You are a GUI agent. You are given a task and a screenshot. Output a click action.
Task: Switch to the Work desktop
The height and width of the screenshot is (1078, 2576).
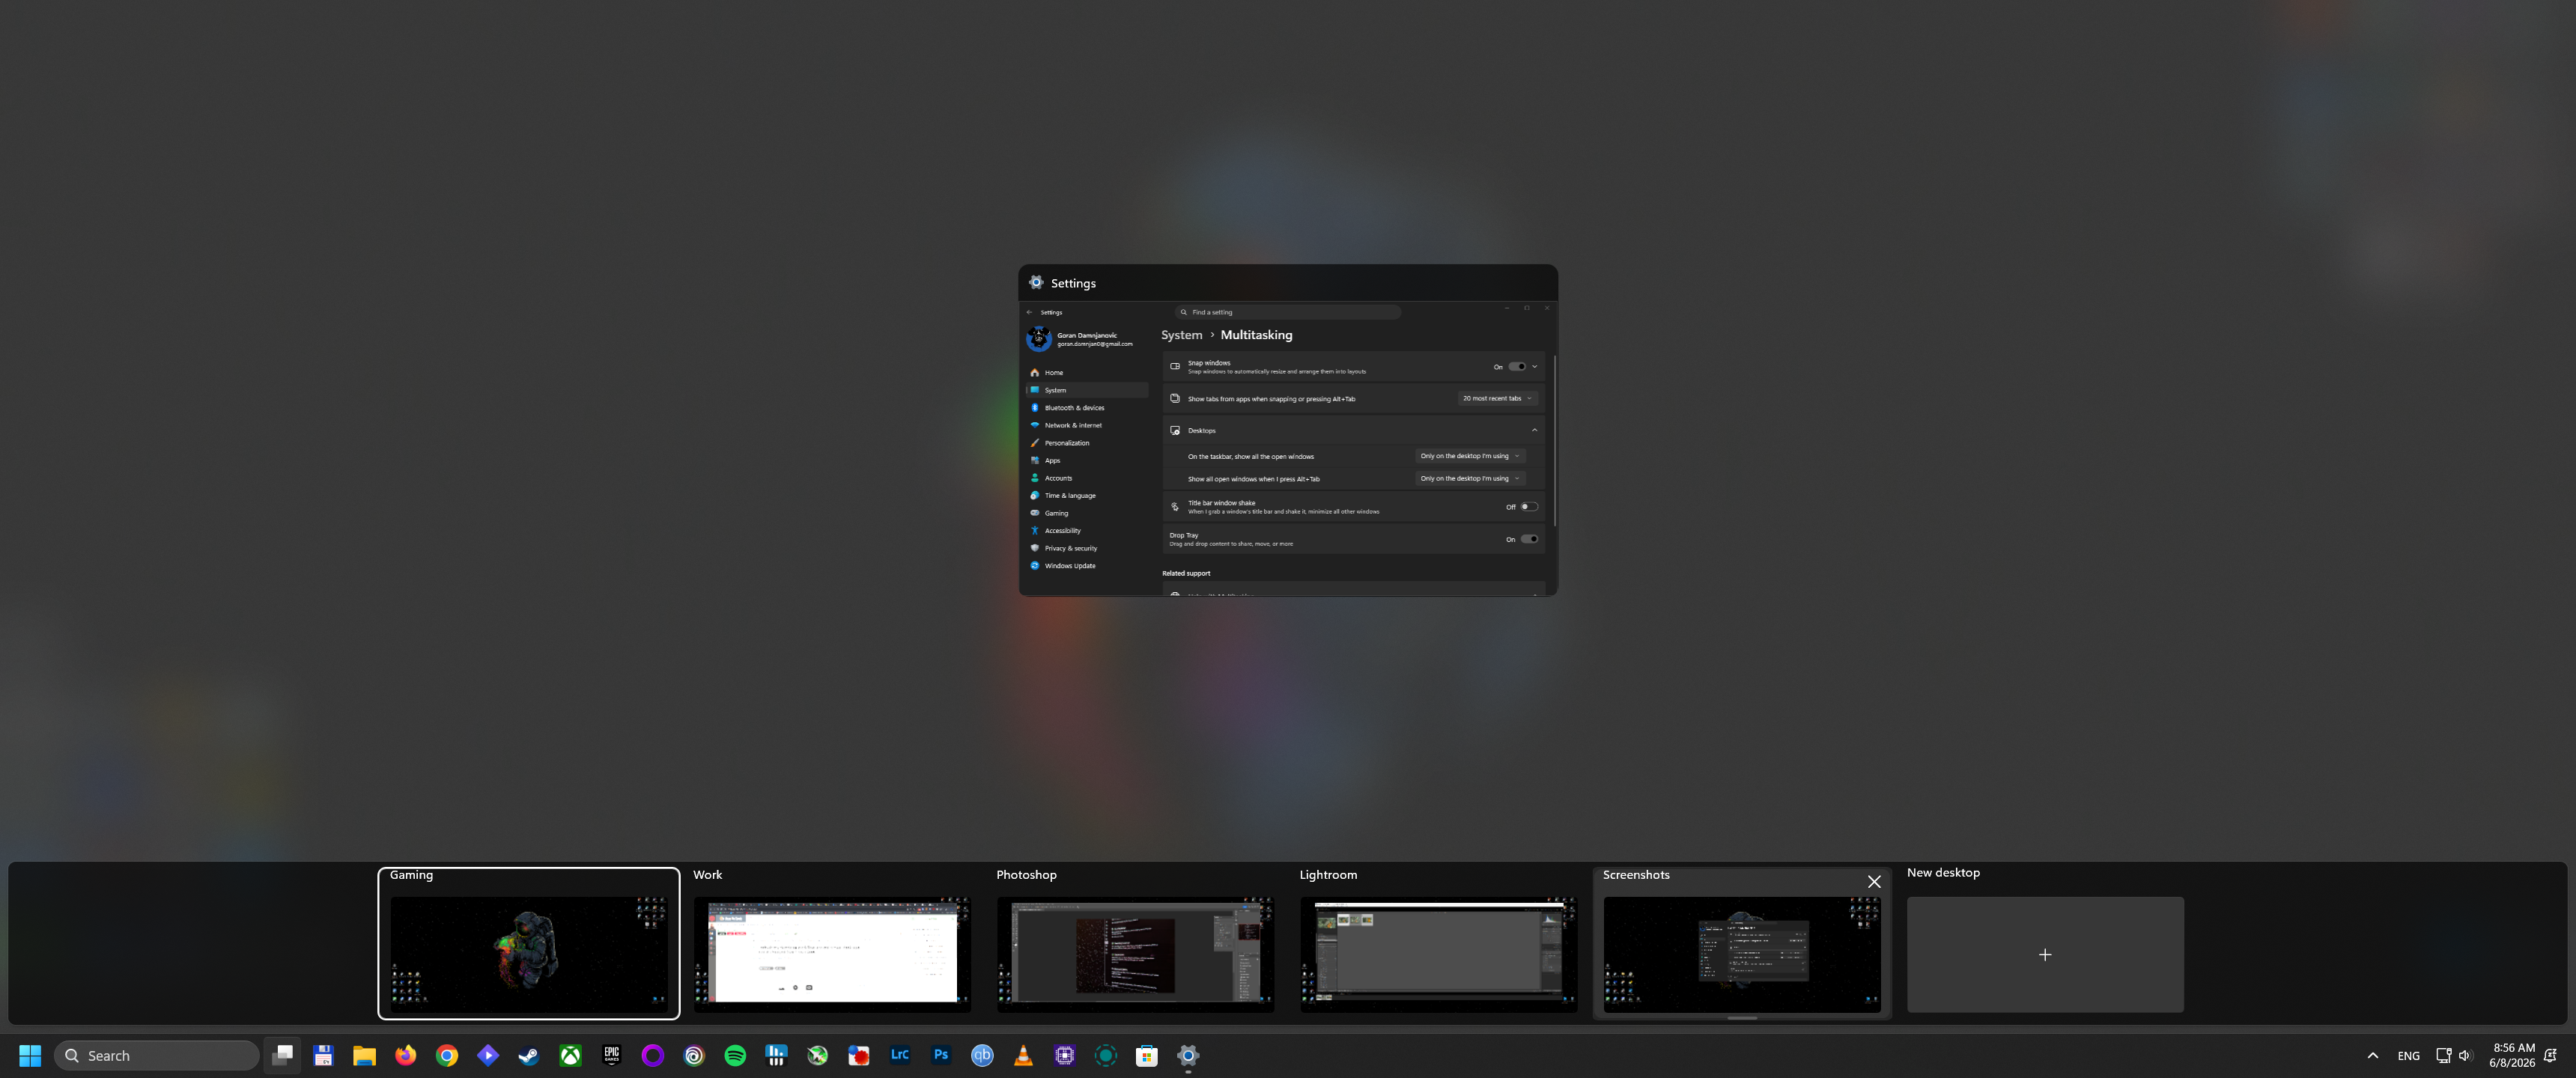coord(832,943)
